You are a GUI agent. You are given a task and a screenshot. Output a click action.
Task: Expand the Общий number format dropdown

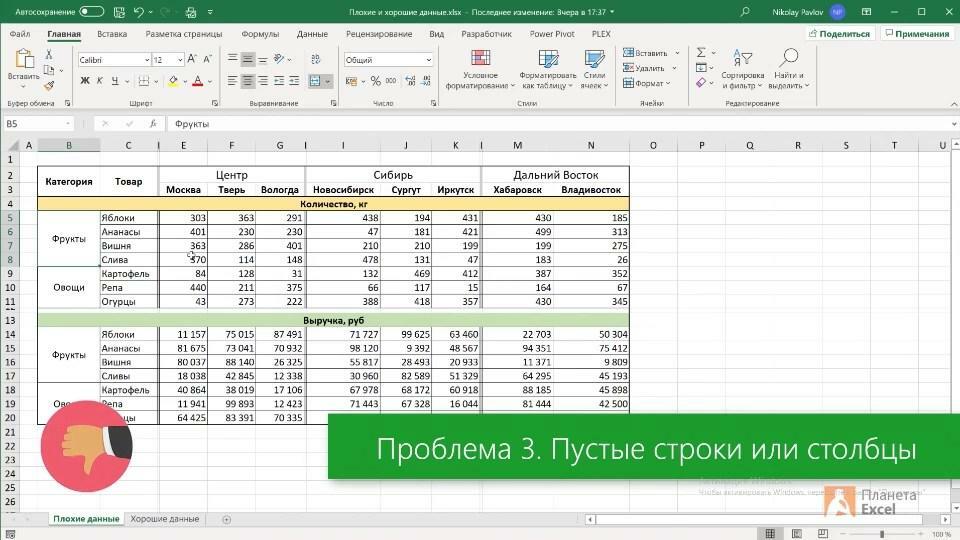[x=429, y=60]
